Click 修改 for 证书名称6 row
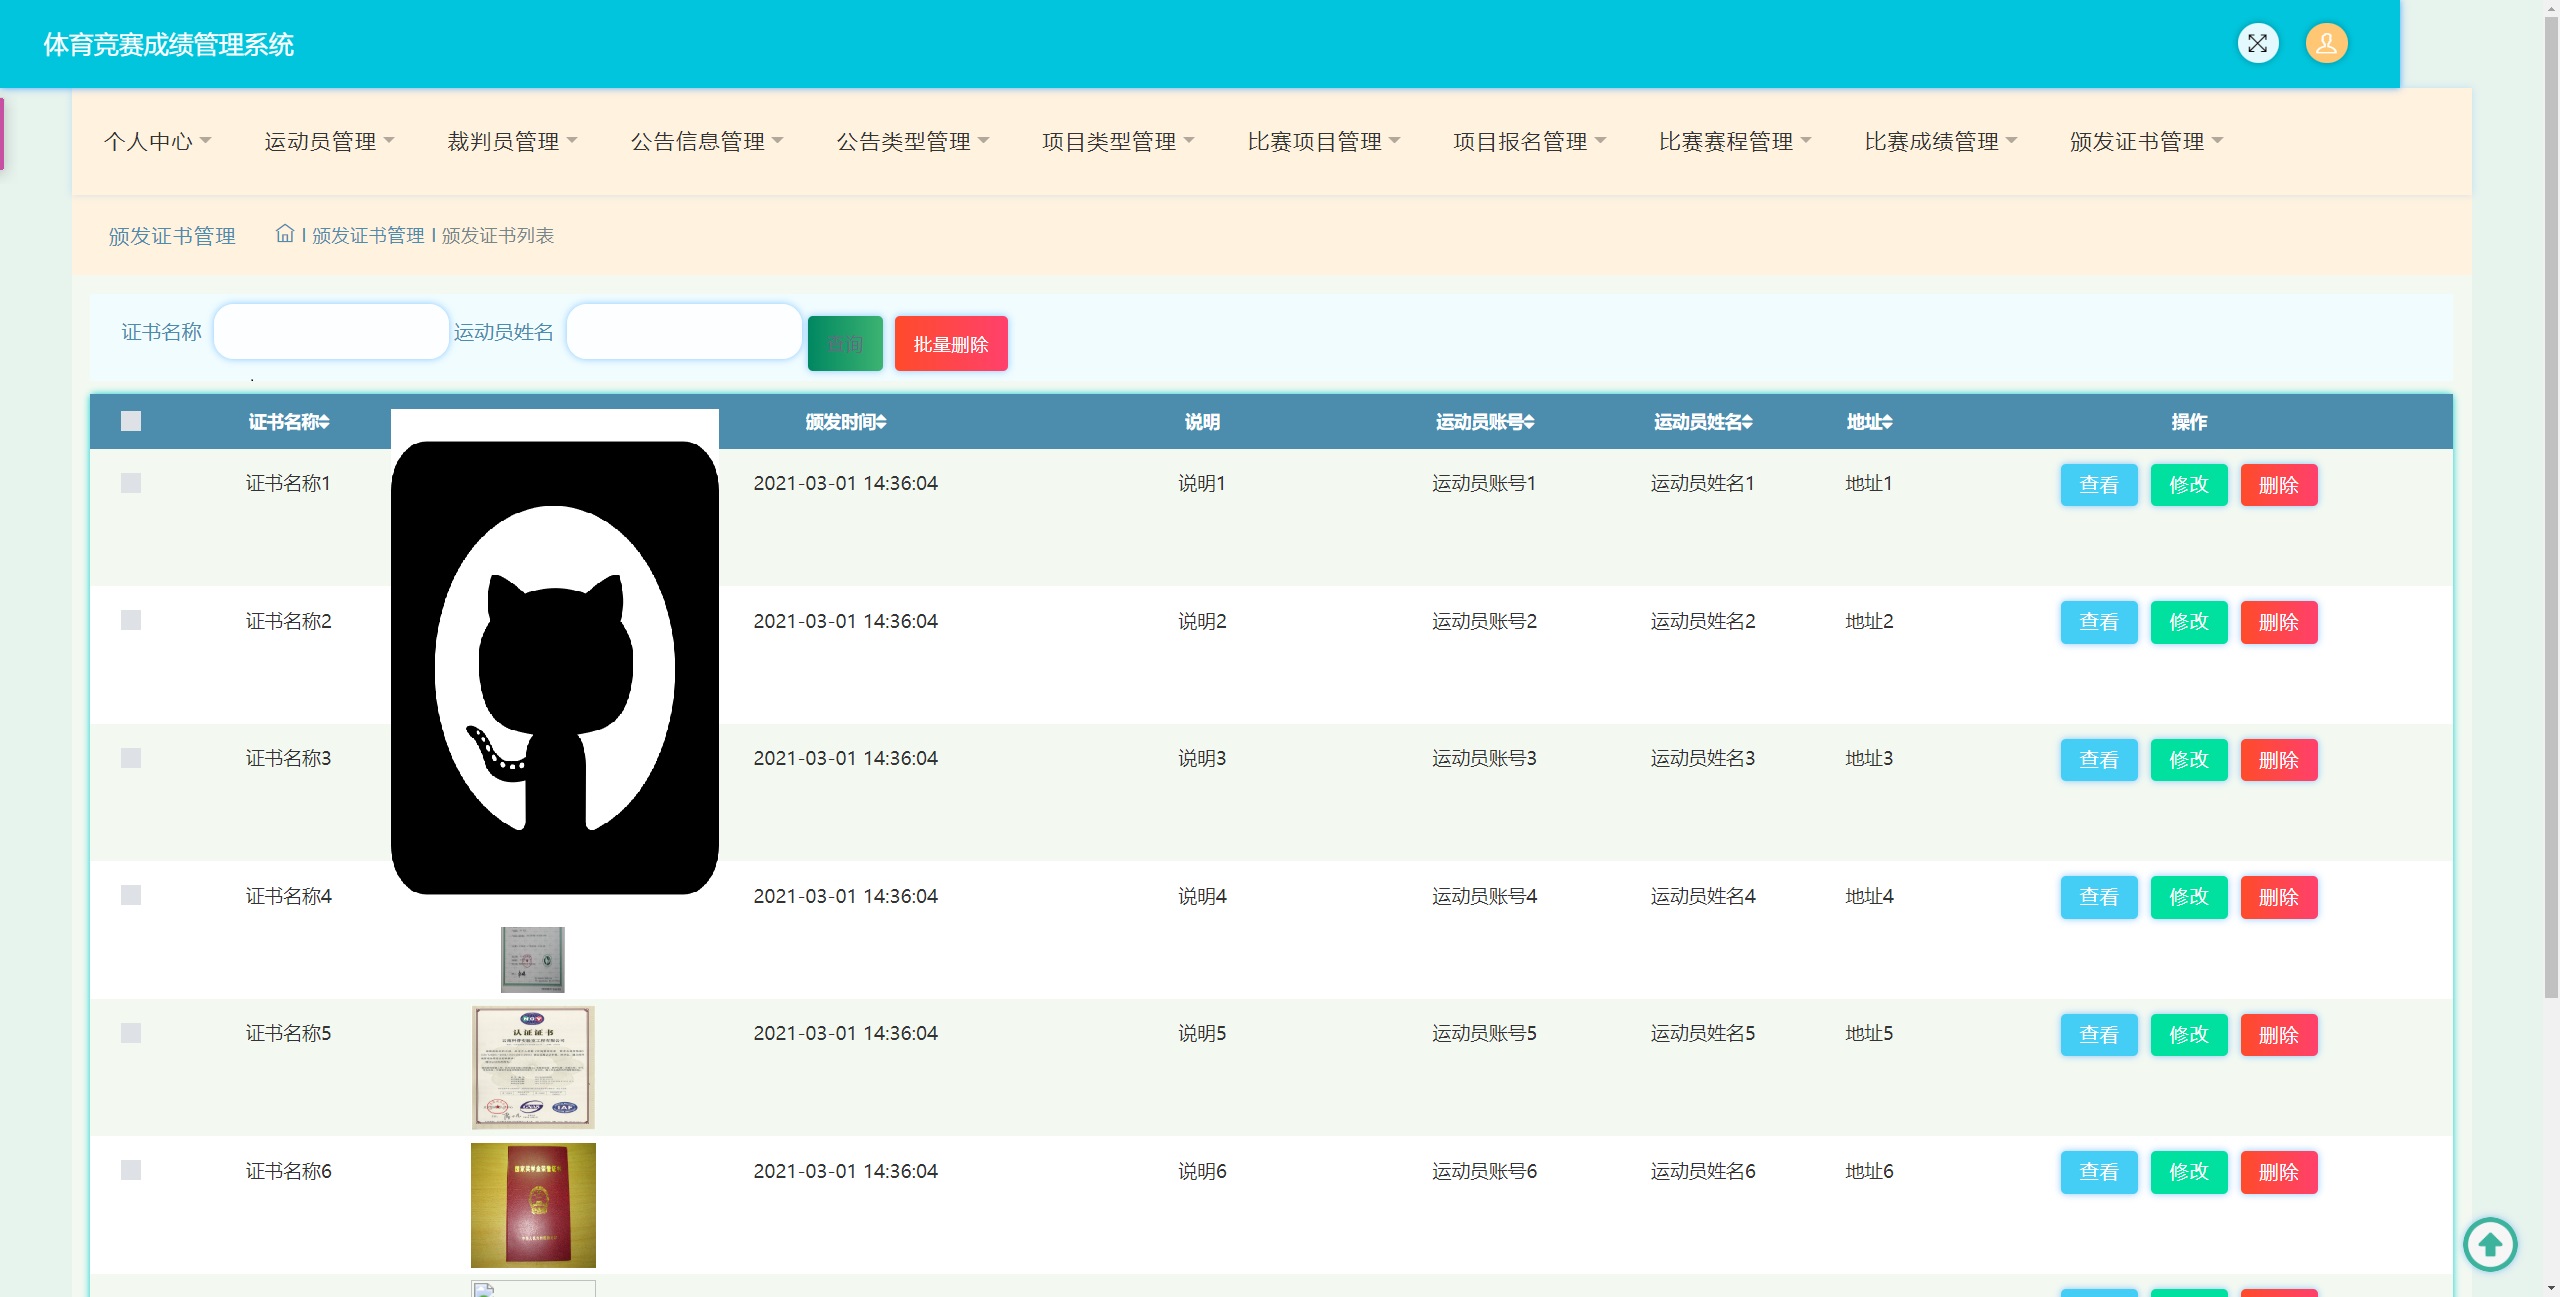2560x1297 pixels. click(2189, 1172)
